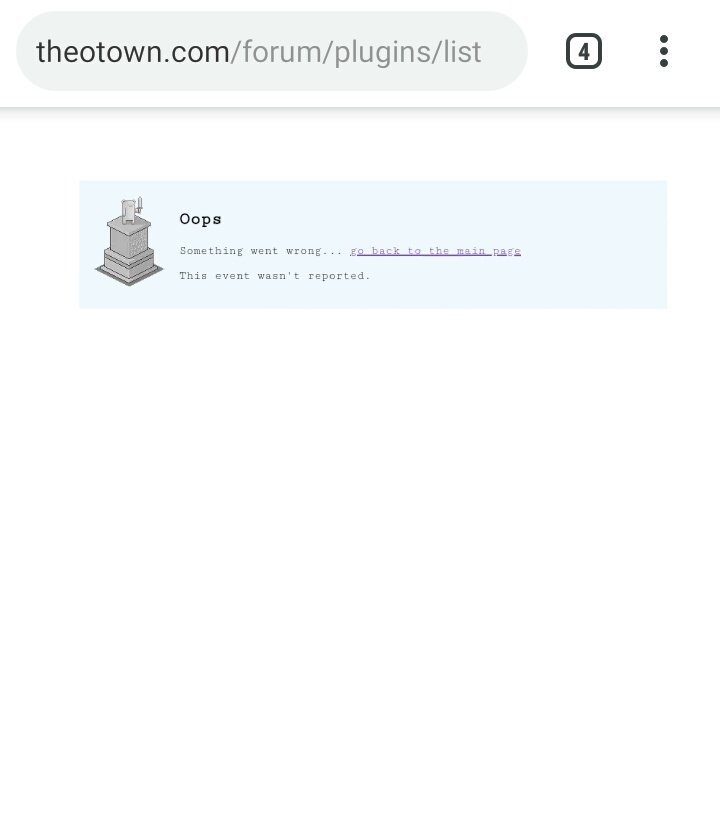Tap the word 'reported.' in the notice
The image size is (720, 829).
click(x=339, y=276)
